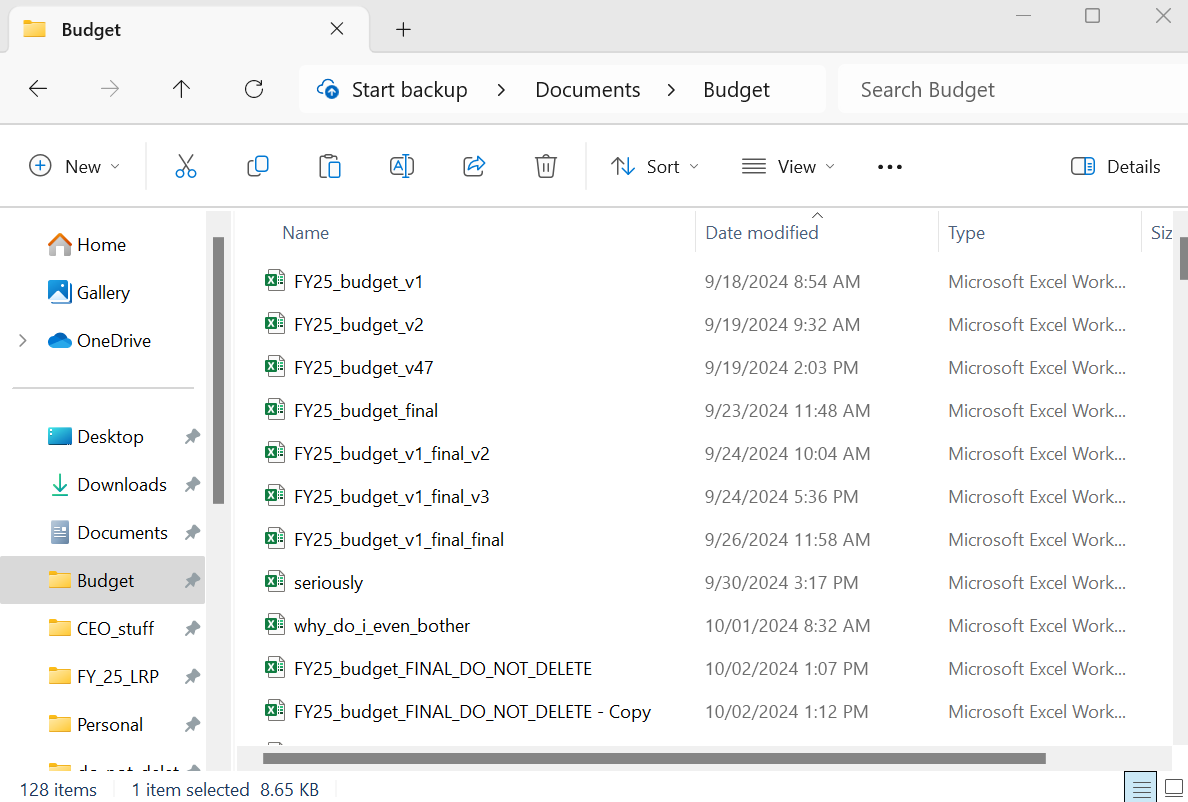The height and width of the screenshot is (802, 1188).
Task: Click the 128 items status text
Action: 58,790
